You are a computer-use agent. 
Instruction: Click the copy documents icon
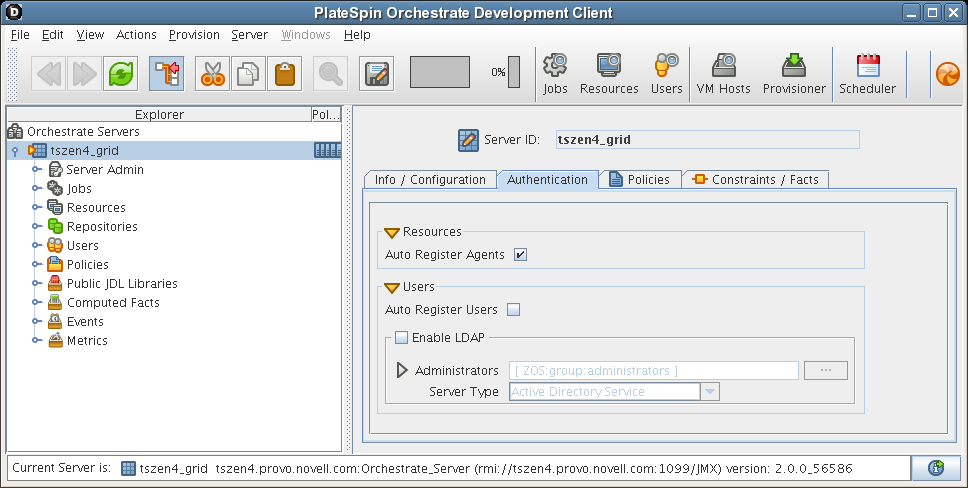pyautogui.click(x=248, y=74)
